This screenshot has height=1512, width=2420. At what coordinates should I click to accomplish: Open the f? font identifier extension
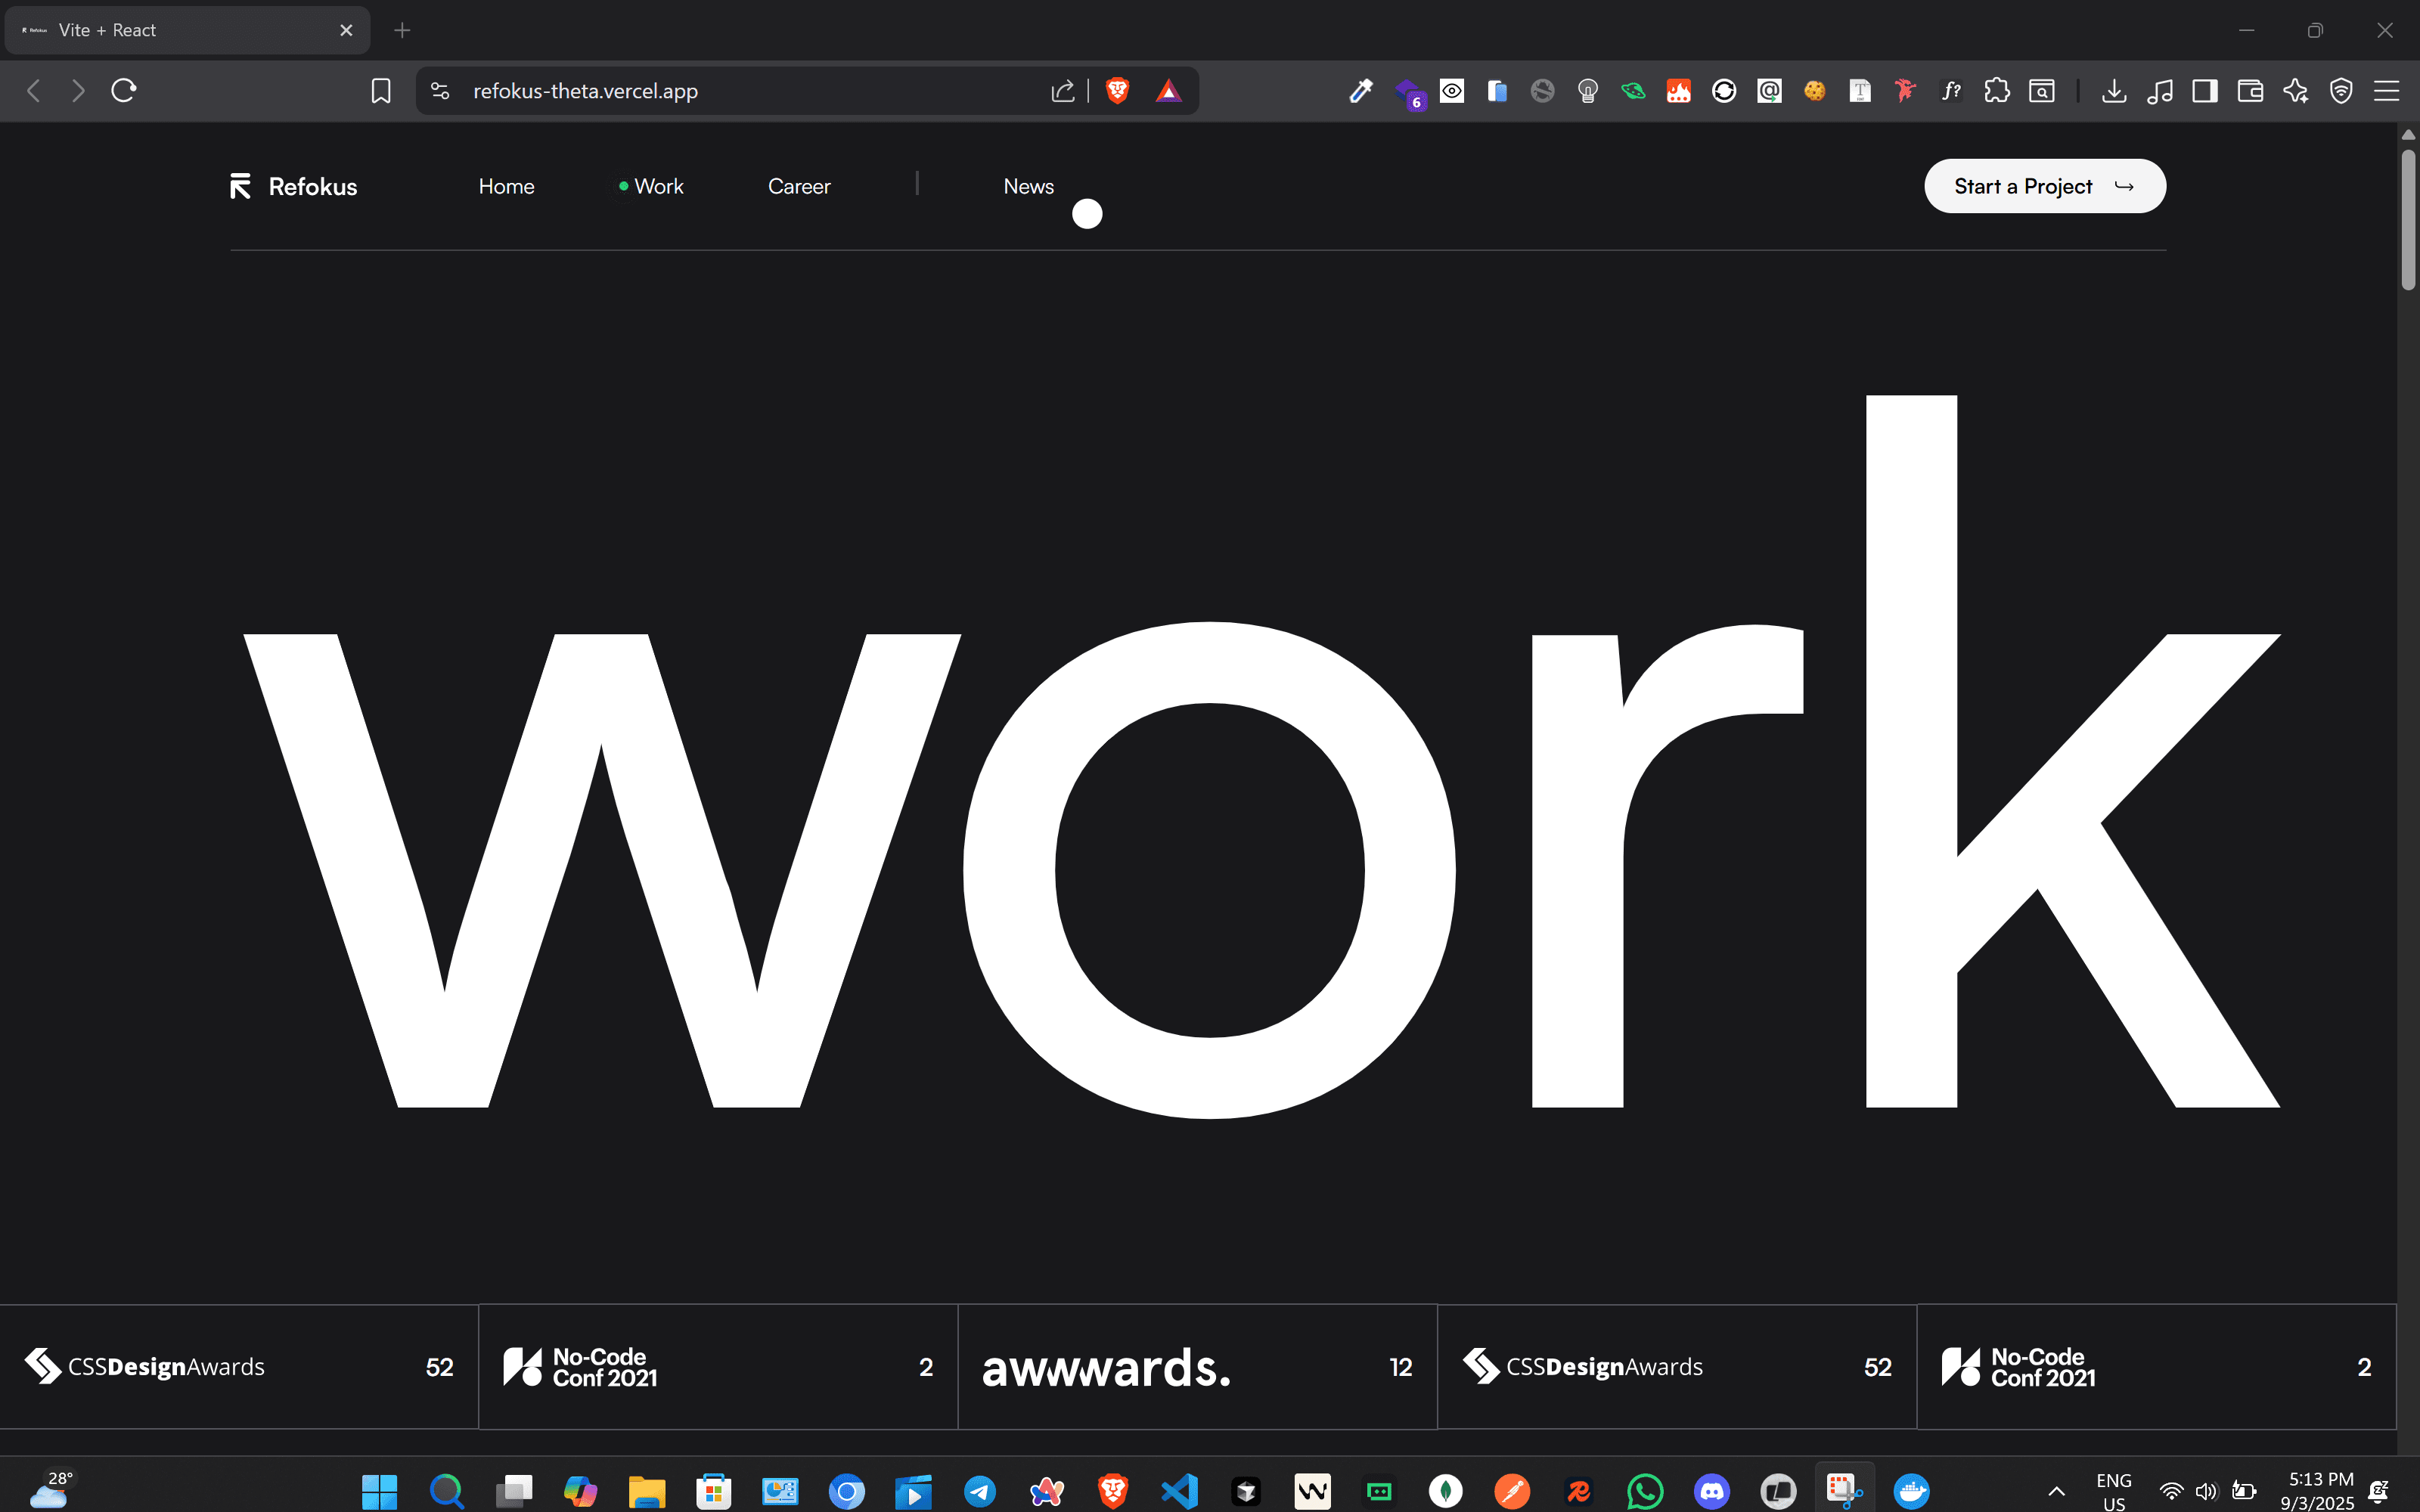tap(1951, 91)
